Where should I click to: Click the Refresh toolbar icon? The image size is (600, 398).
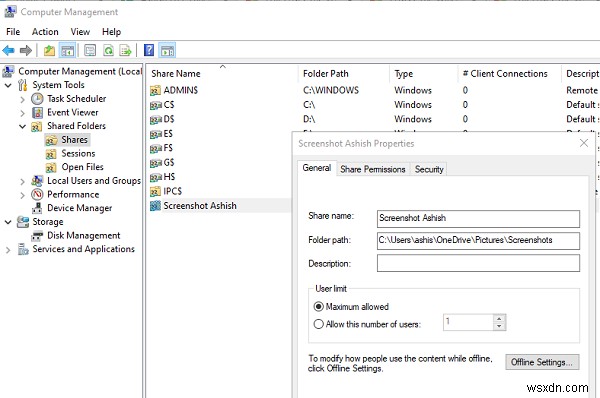coord(109,50)
